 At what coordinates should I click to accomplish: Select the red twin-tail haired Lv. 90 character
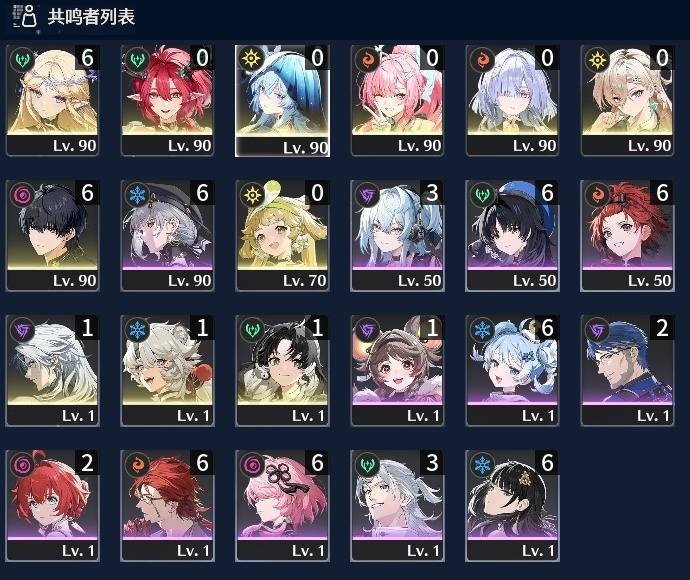167,100
